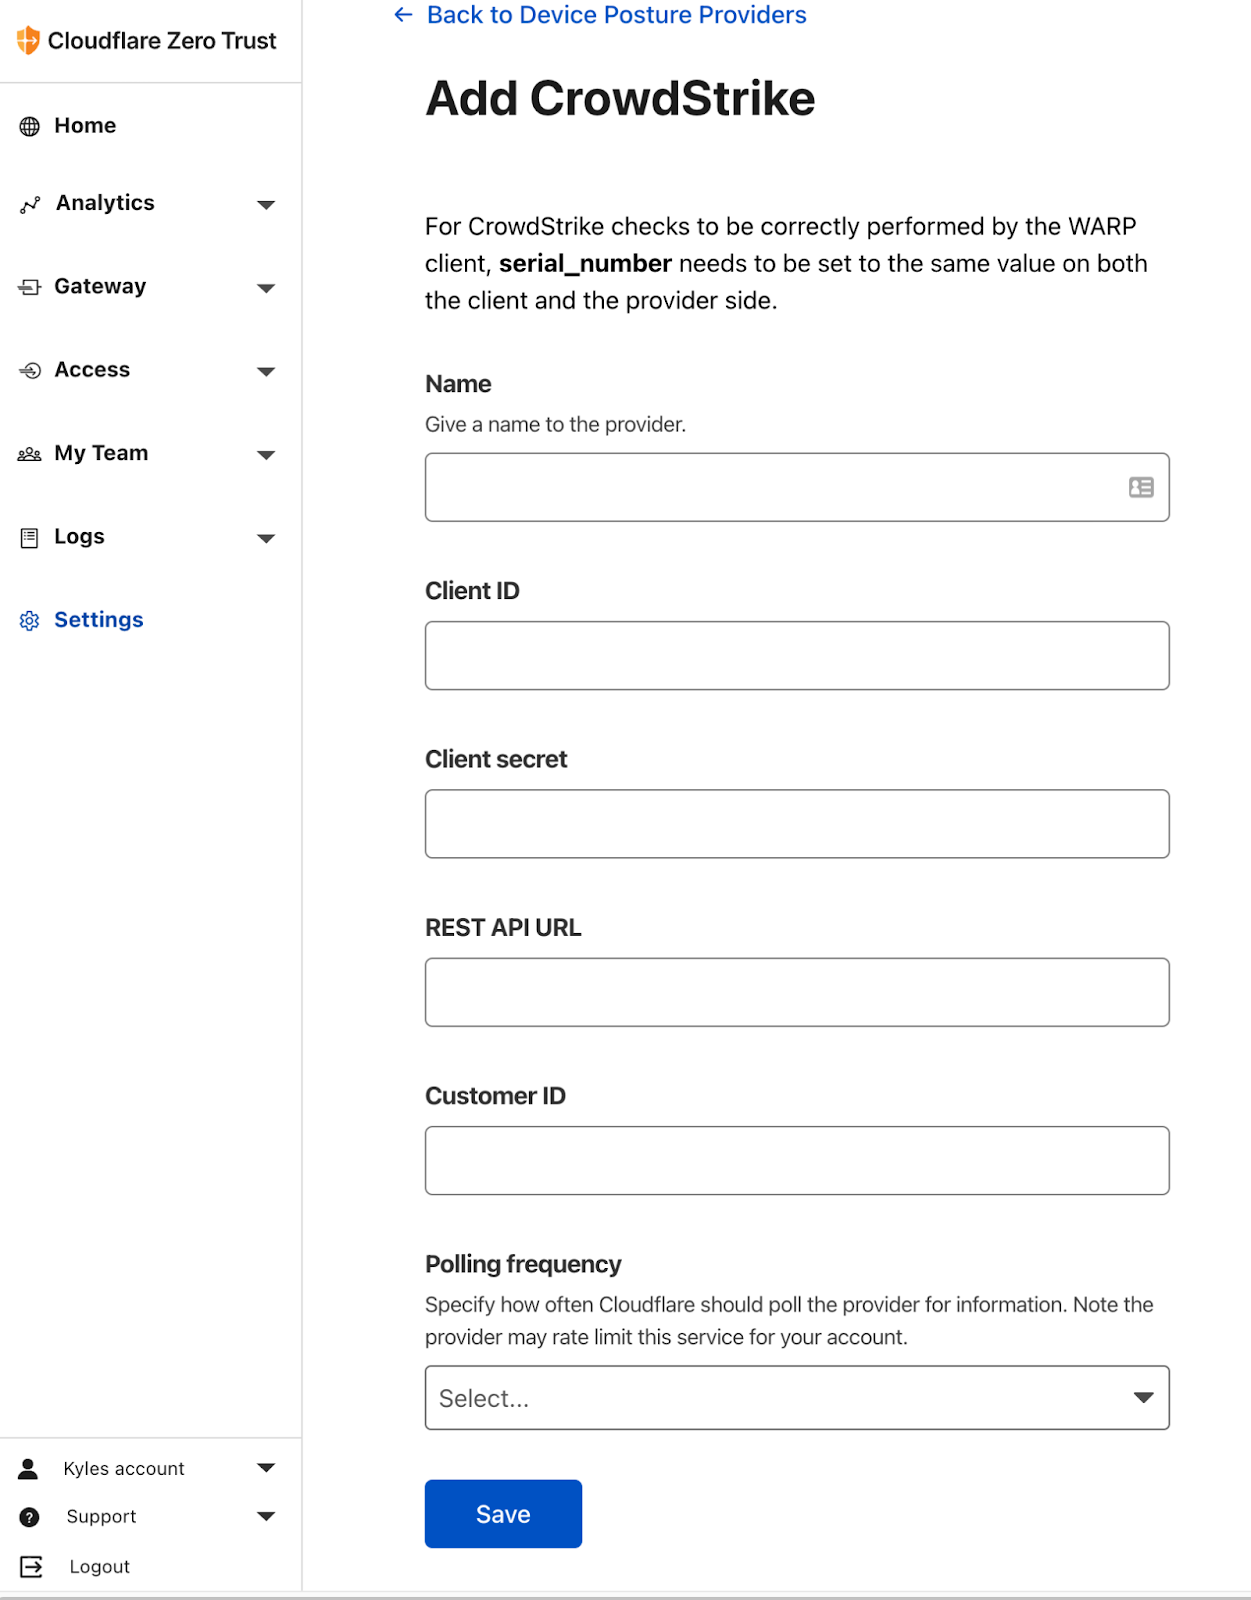Click Back to Device Posture Providers link
The image size is (1251, 1600).
pos(616,15)
